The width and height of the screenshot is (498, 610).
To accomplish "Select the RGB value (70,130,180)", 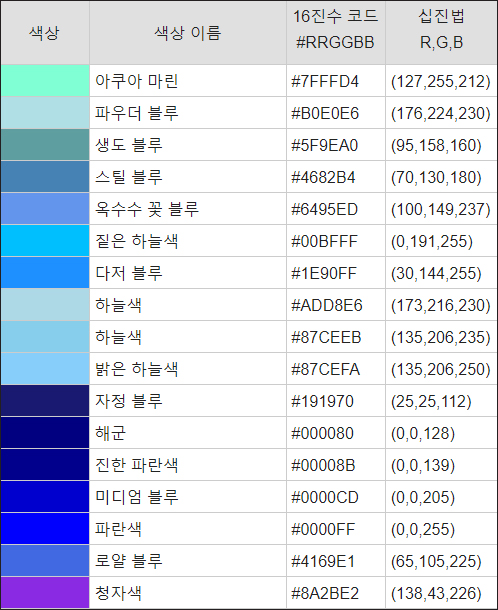I will (x=436, y=177).
